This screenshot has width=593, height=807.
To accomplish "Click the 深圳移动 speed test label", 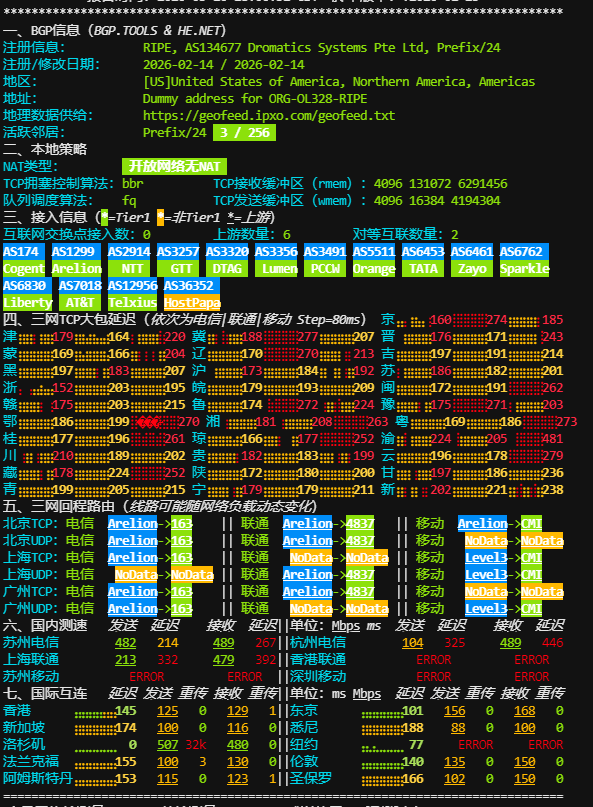I will coord(318,677).
